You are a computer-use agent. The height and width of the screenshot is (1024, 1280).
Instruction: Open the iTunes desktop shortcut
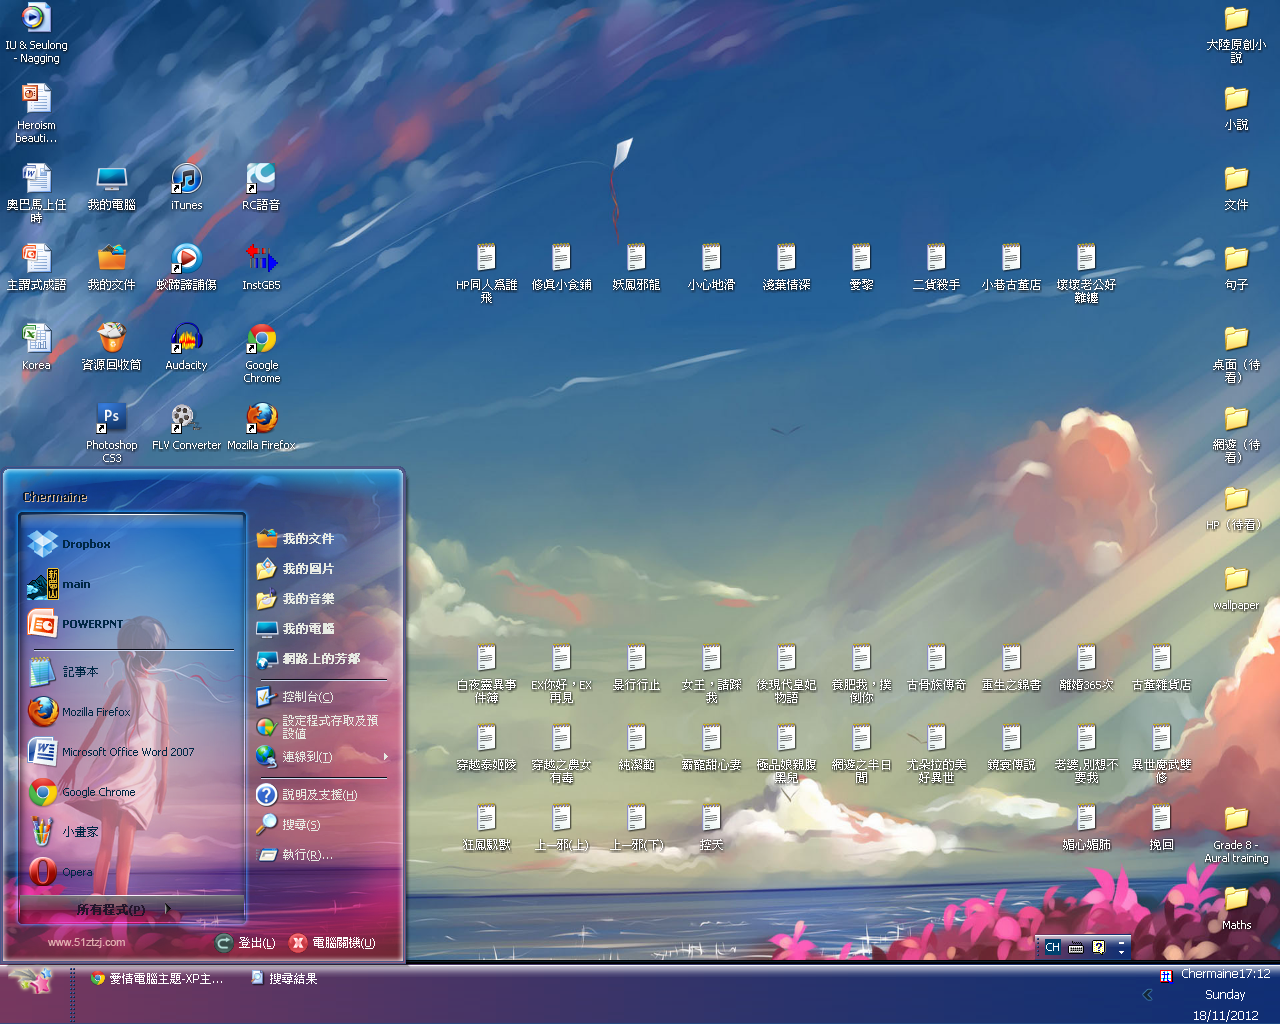pos(186,182)
